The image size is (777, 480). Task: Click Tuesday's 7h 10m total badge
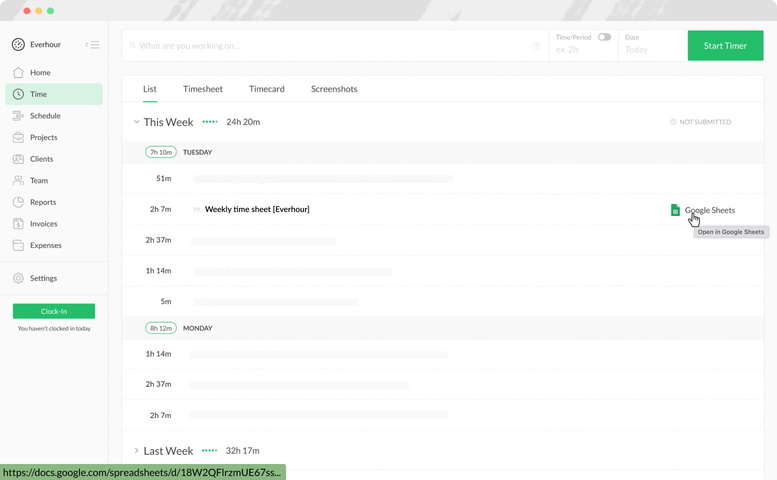[161, 152]
